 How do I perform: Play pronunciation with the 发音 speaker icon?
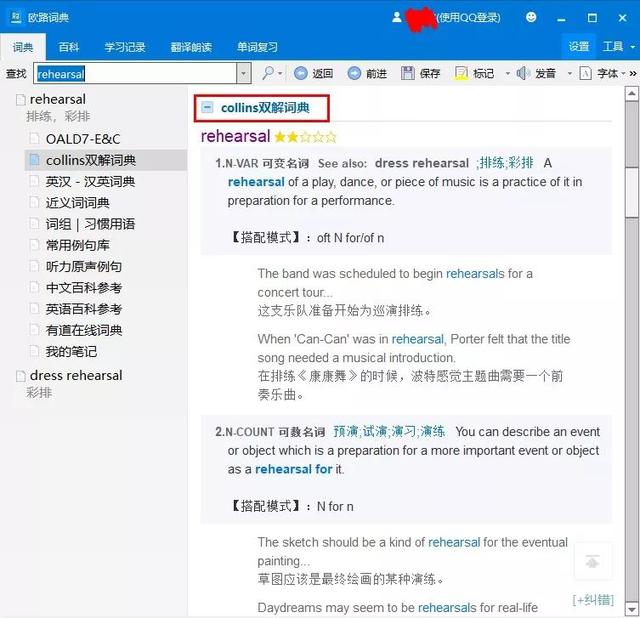tap(523, 73)
